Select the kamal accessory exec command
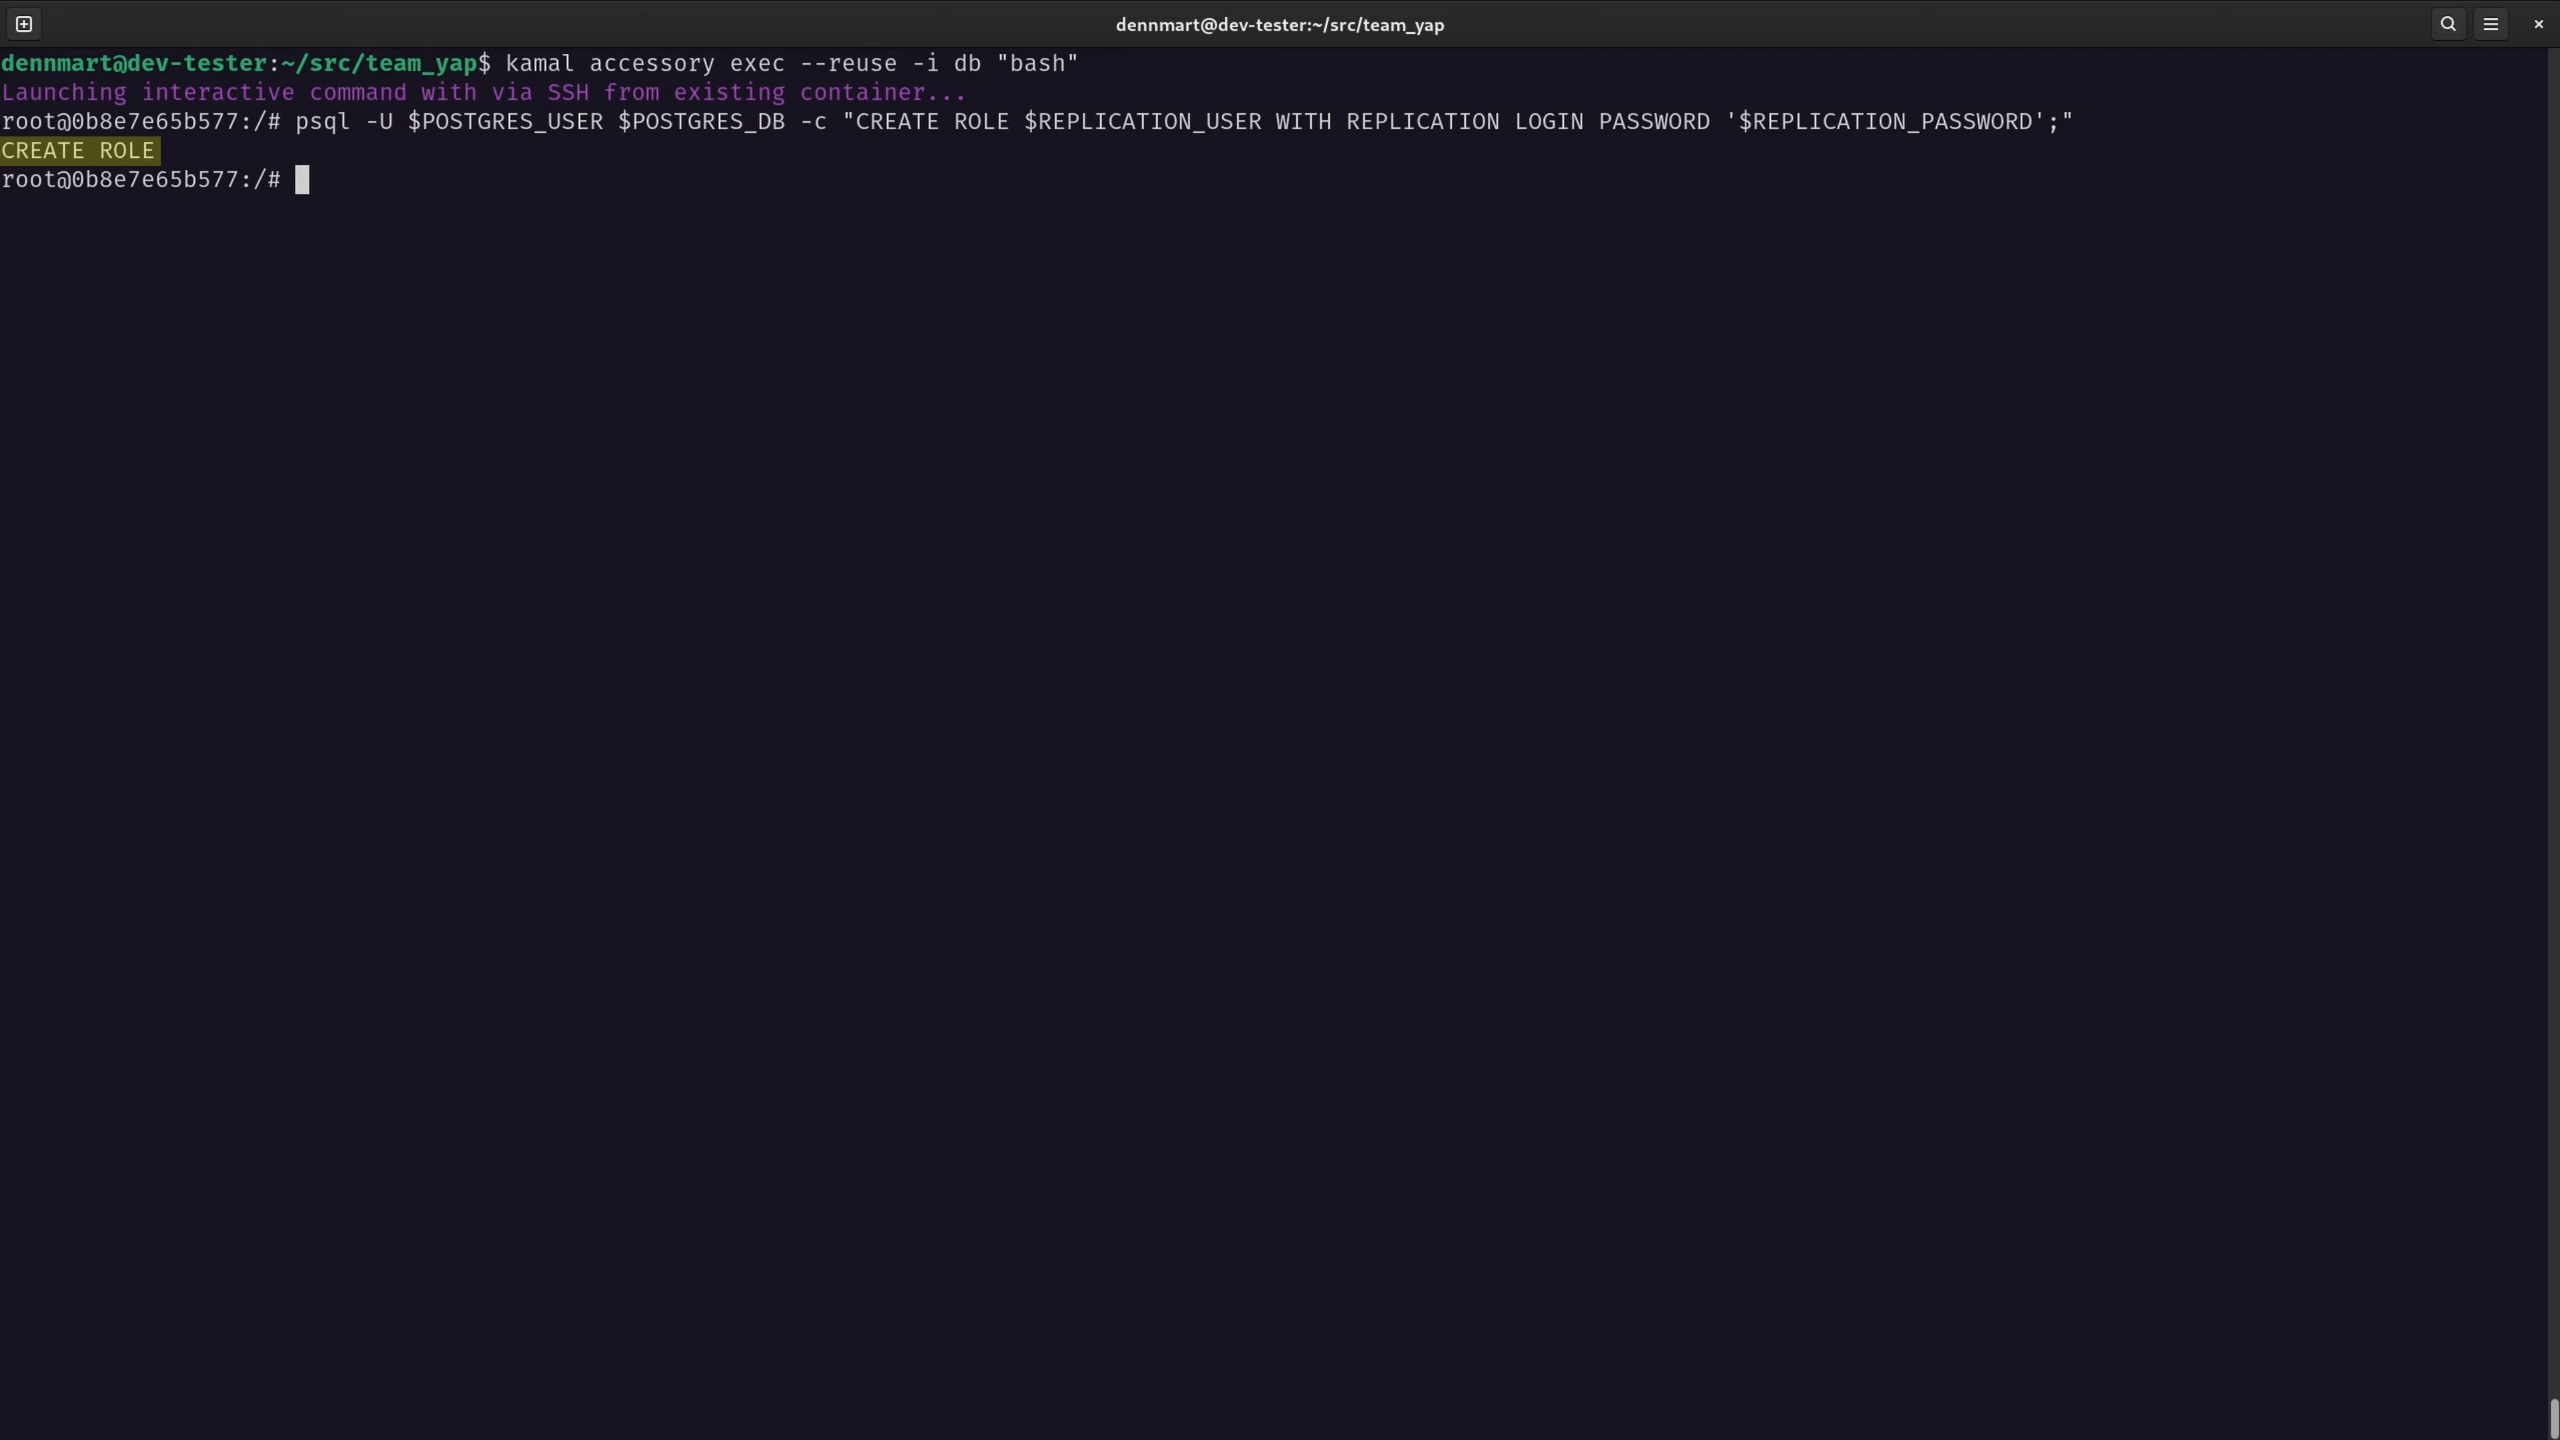 pyautogui.click(x=789, y=63)
